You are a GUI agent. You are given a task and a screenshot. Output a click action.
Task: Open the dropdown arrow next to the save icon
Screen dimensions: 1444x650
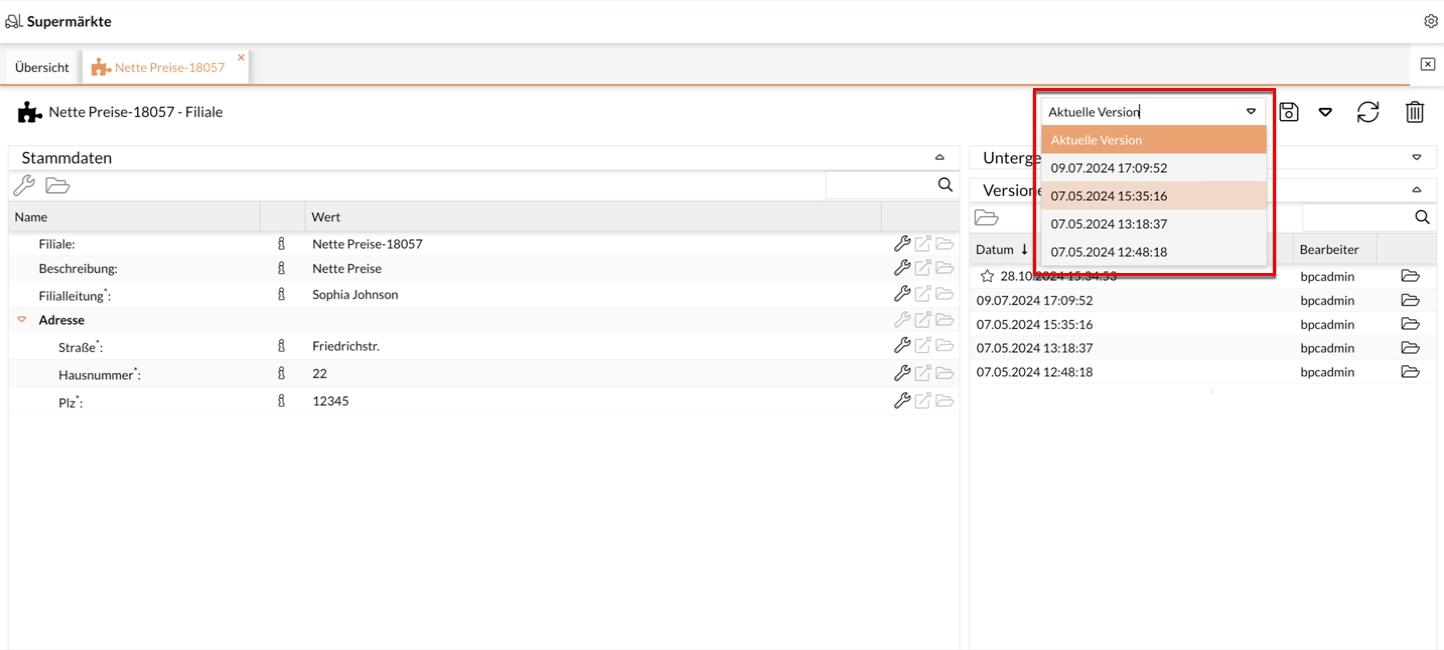(x=1325, y=113)
